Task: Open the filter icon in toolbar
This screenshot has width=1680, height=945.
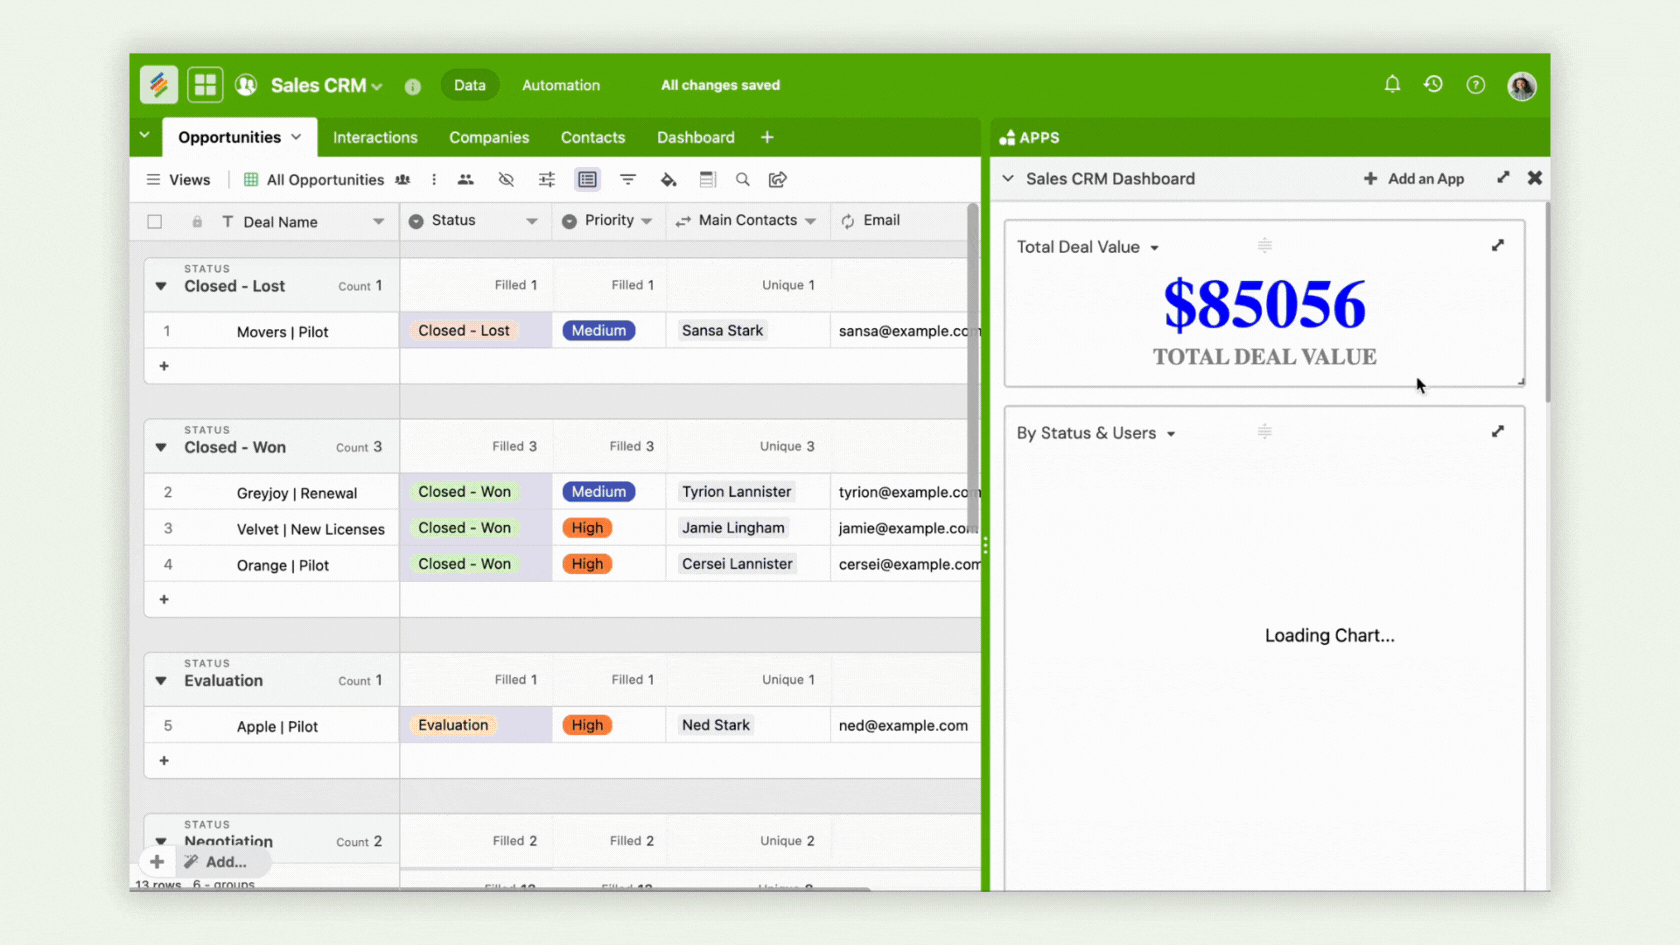Action: coord(628,180)
